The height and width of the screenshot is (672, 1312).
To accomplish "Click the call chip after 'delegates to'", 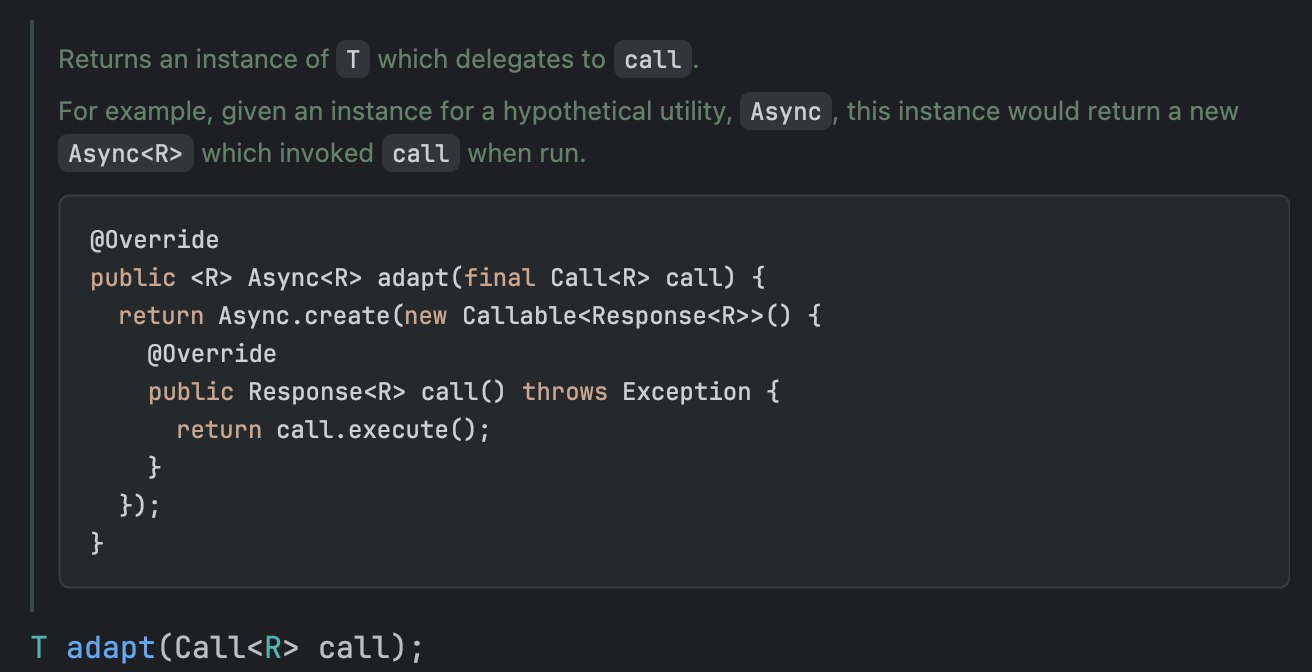I will (652, 59).
